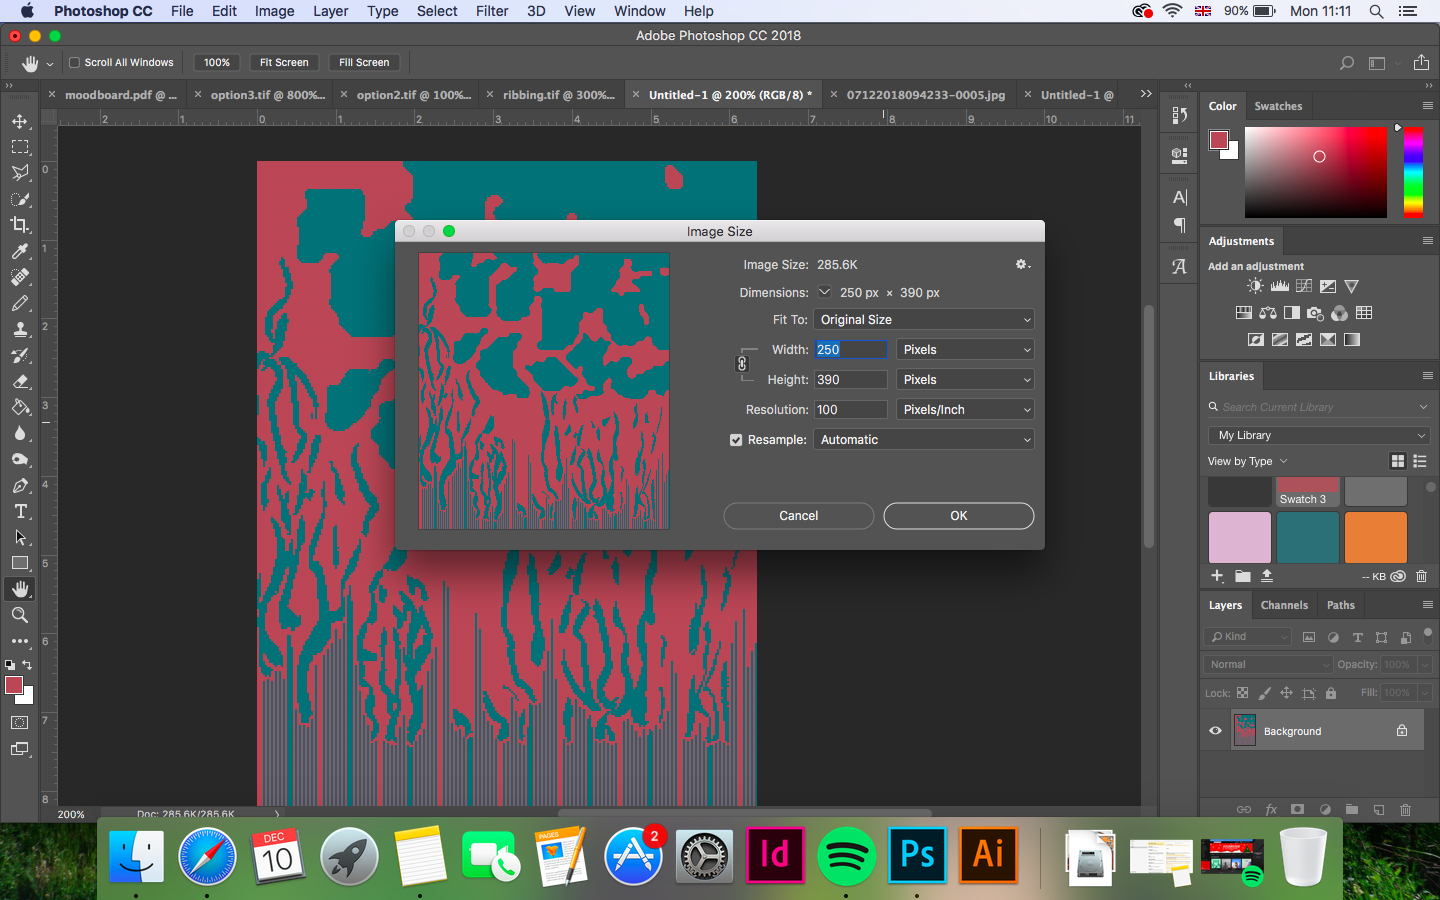Select the Hand tool in toolbox
1440x900 pixels.
[x=20, y=589]
